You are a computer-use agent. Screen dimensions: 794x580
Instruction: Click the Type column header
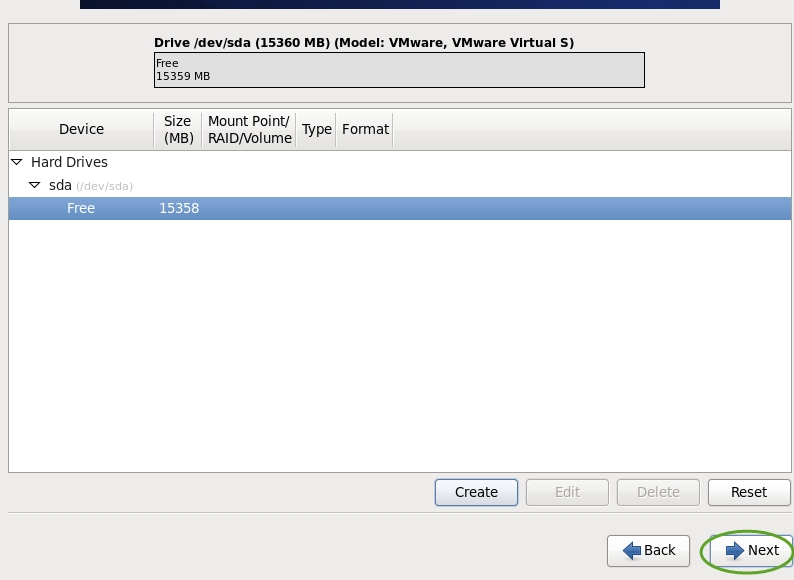coord(316,130)
